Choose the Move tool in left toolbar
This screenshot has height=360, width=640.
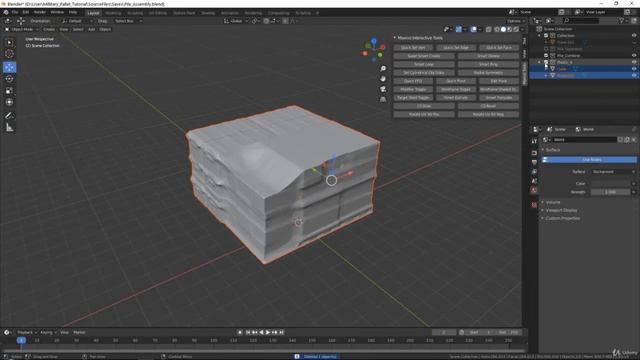9,67
